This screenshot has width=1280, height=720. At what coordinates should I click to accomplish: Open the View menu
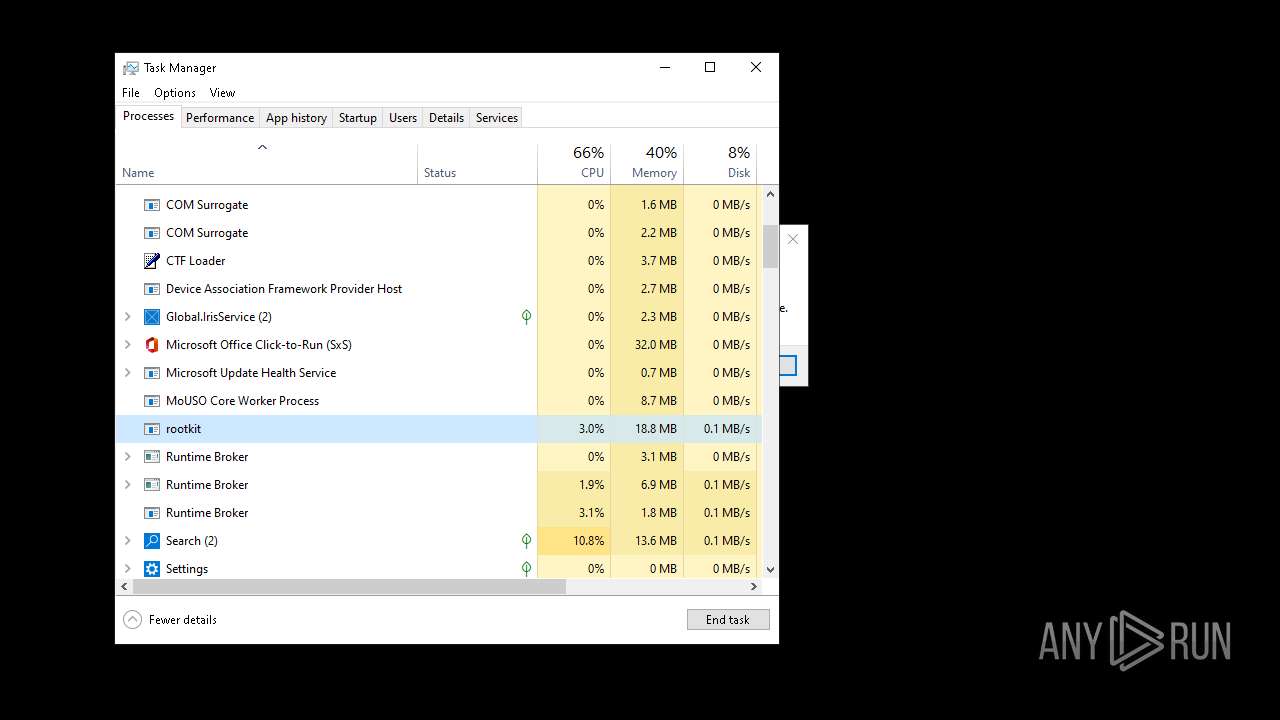pyautogui.click(x=222, y=93)
